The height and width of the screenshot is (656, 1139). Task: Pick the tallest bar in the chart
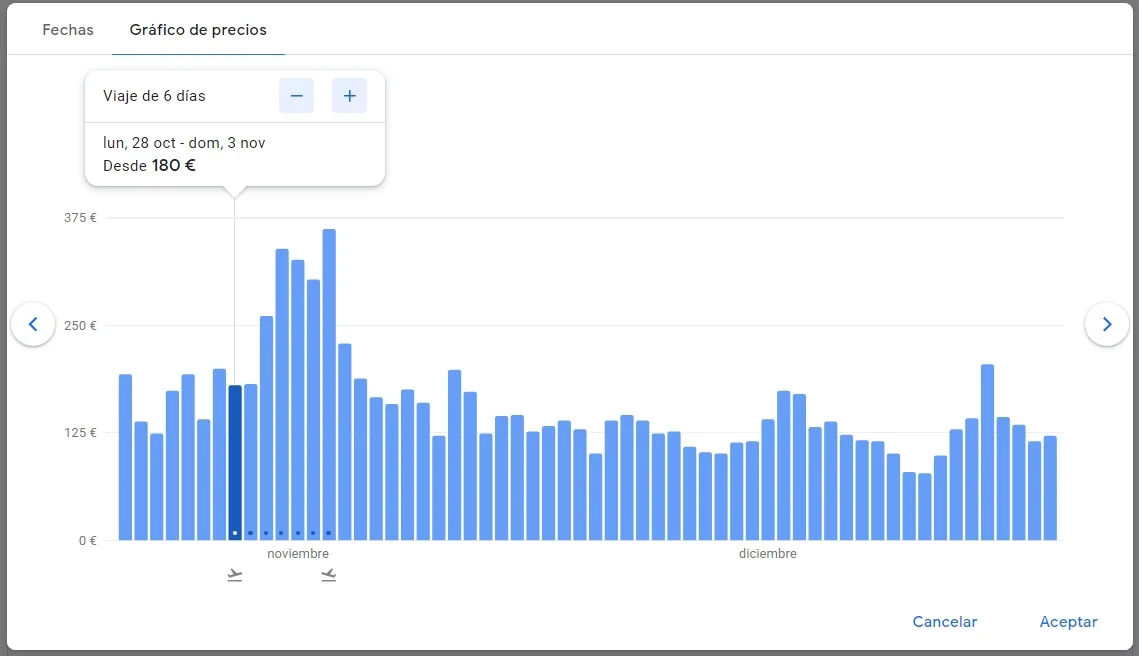(329, 385)
